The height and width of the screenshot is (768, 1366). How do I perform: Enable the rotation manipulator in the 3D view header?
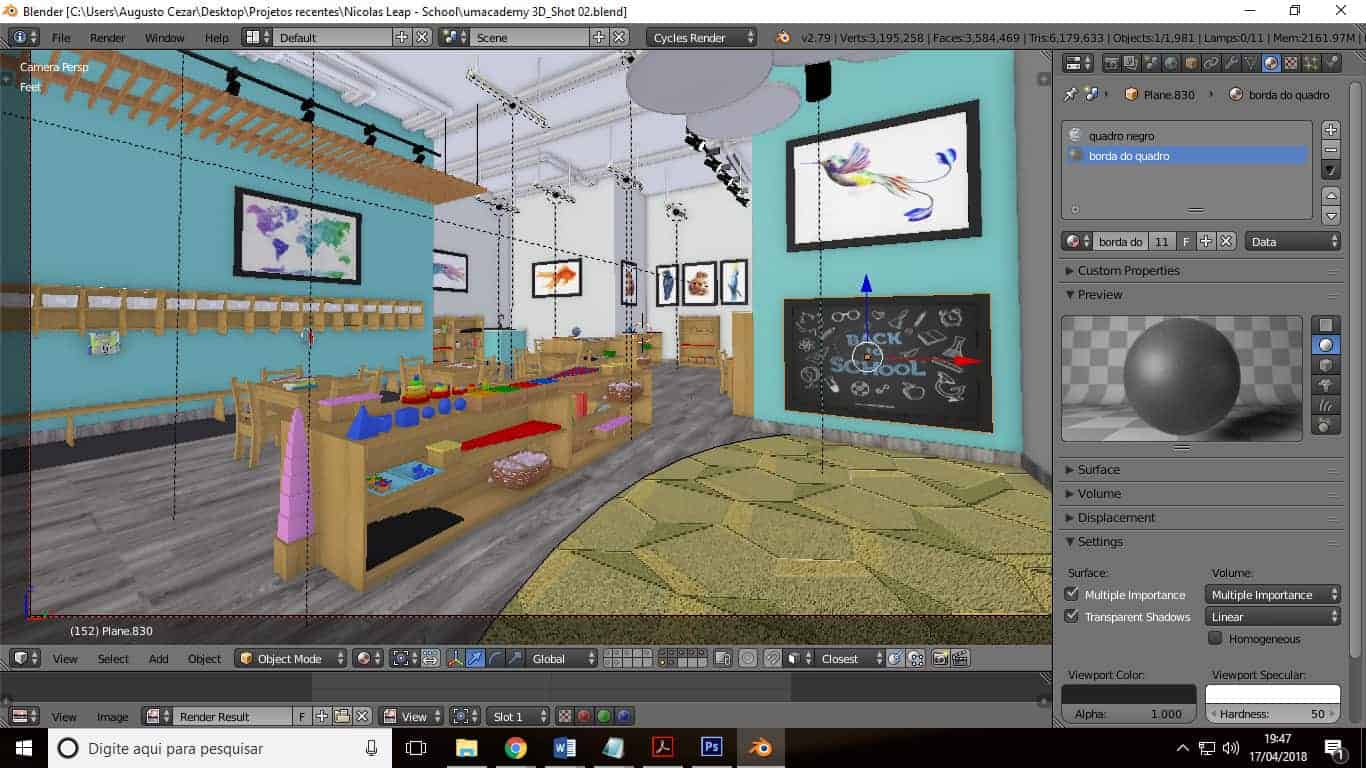(x=497, y=659)
